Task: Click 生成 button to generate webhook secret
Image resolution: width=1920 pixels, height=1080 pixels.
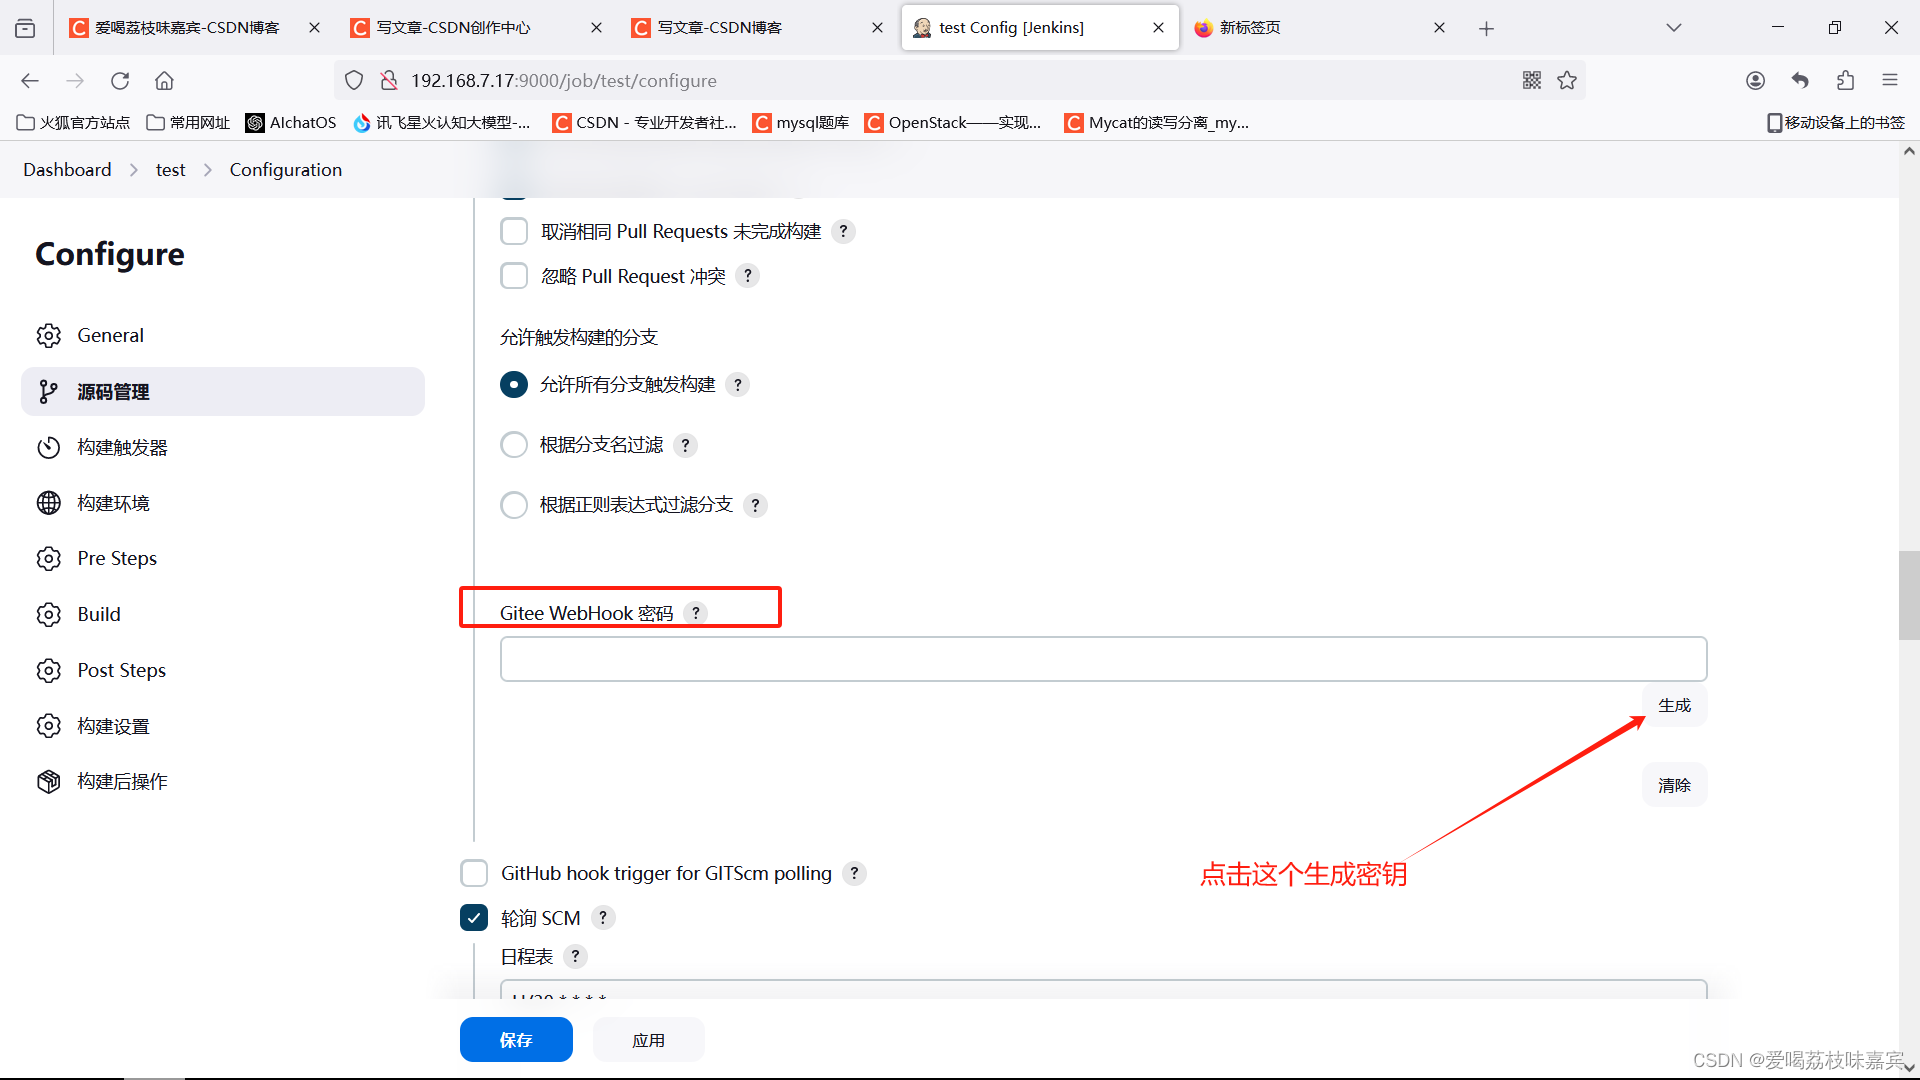Action: click(1675, 704)
